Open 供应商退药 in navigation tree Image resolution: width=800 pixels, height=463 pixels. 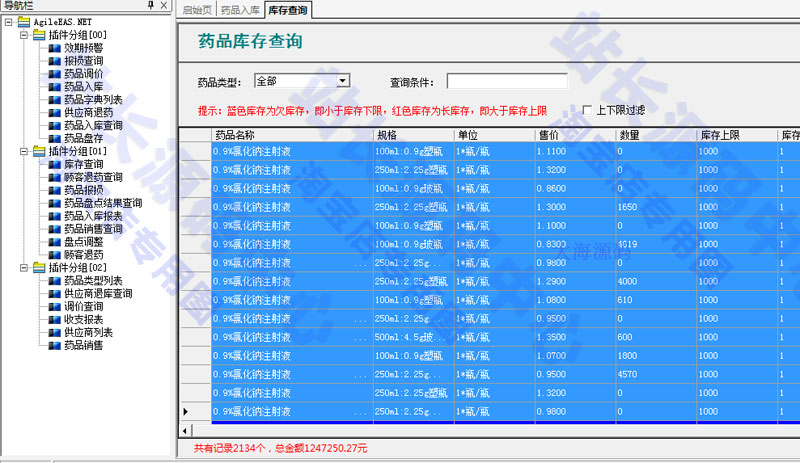[88, 112]
